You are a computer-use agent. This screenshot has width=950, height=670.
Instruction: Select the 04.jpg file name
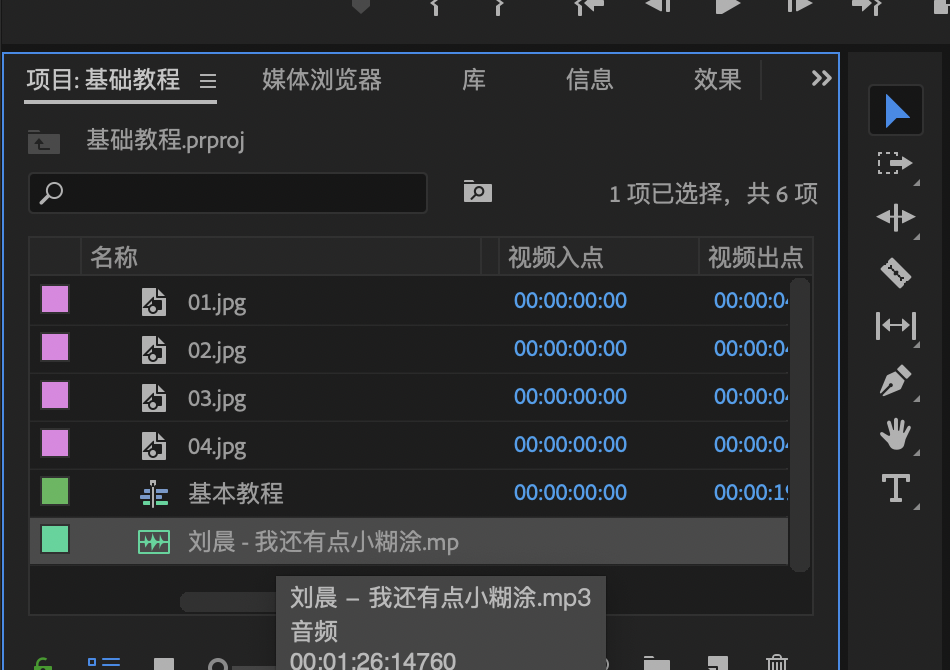click(217, 446)
